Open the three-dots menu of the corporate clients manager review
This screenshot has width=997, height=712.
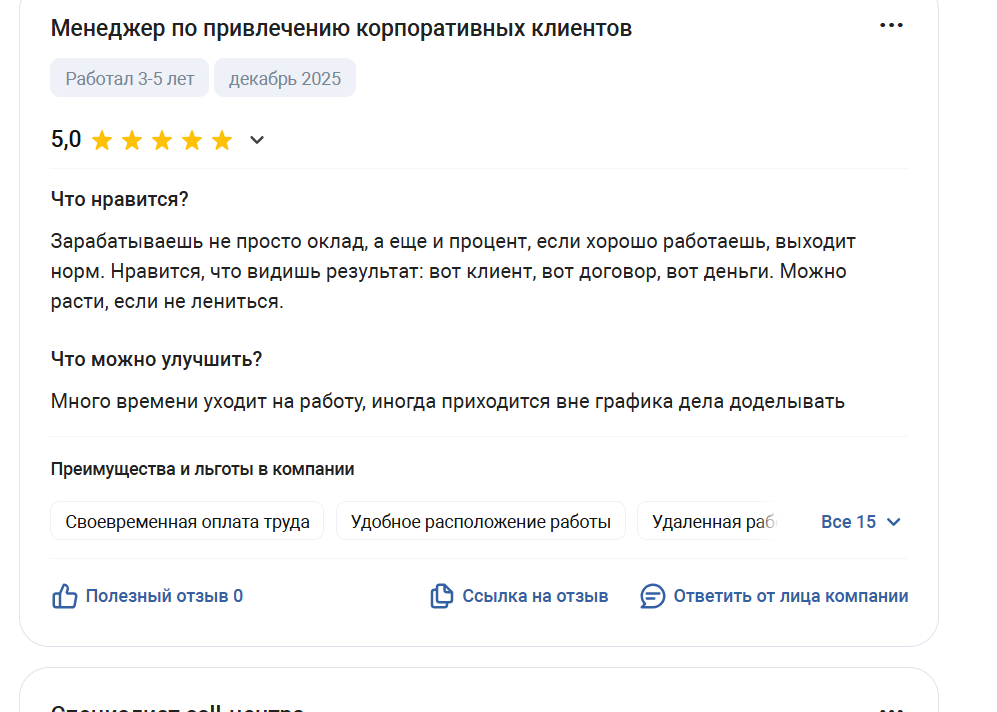pos(891,26)
